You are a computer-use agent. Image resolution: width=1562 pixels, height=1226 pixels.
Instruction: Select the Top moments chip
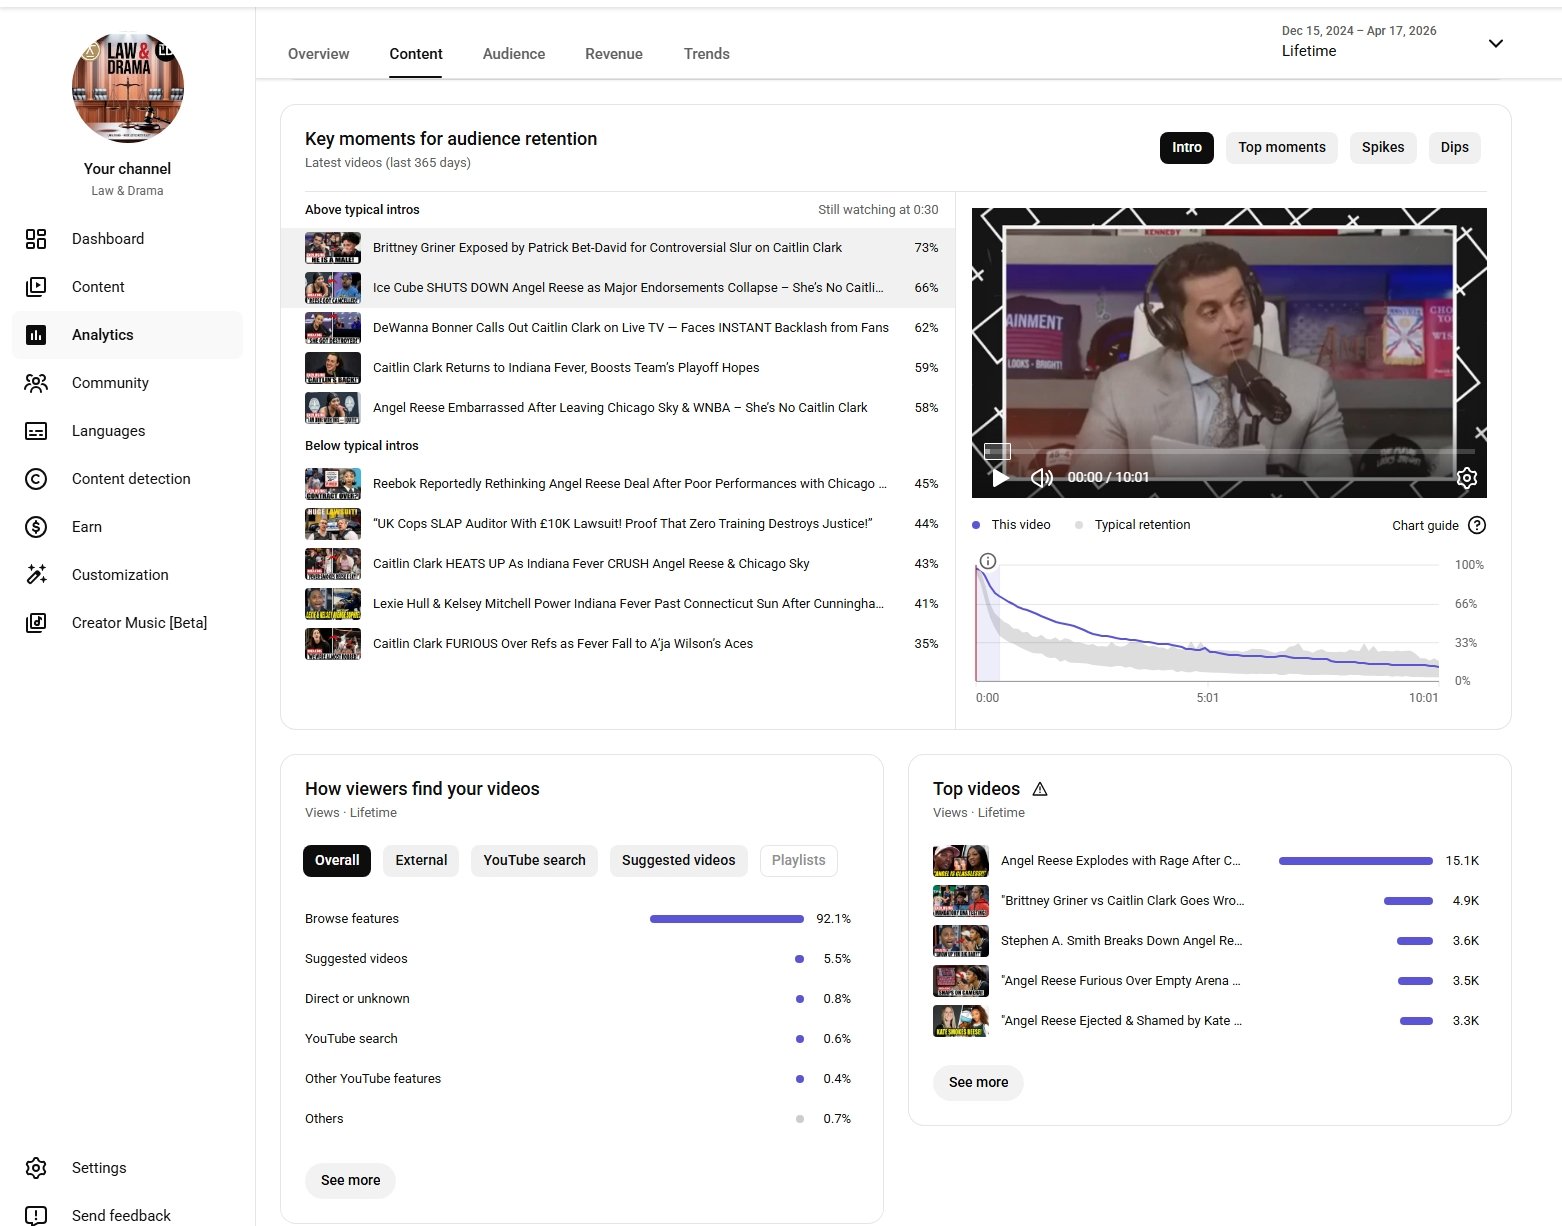click(1281, 148)
